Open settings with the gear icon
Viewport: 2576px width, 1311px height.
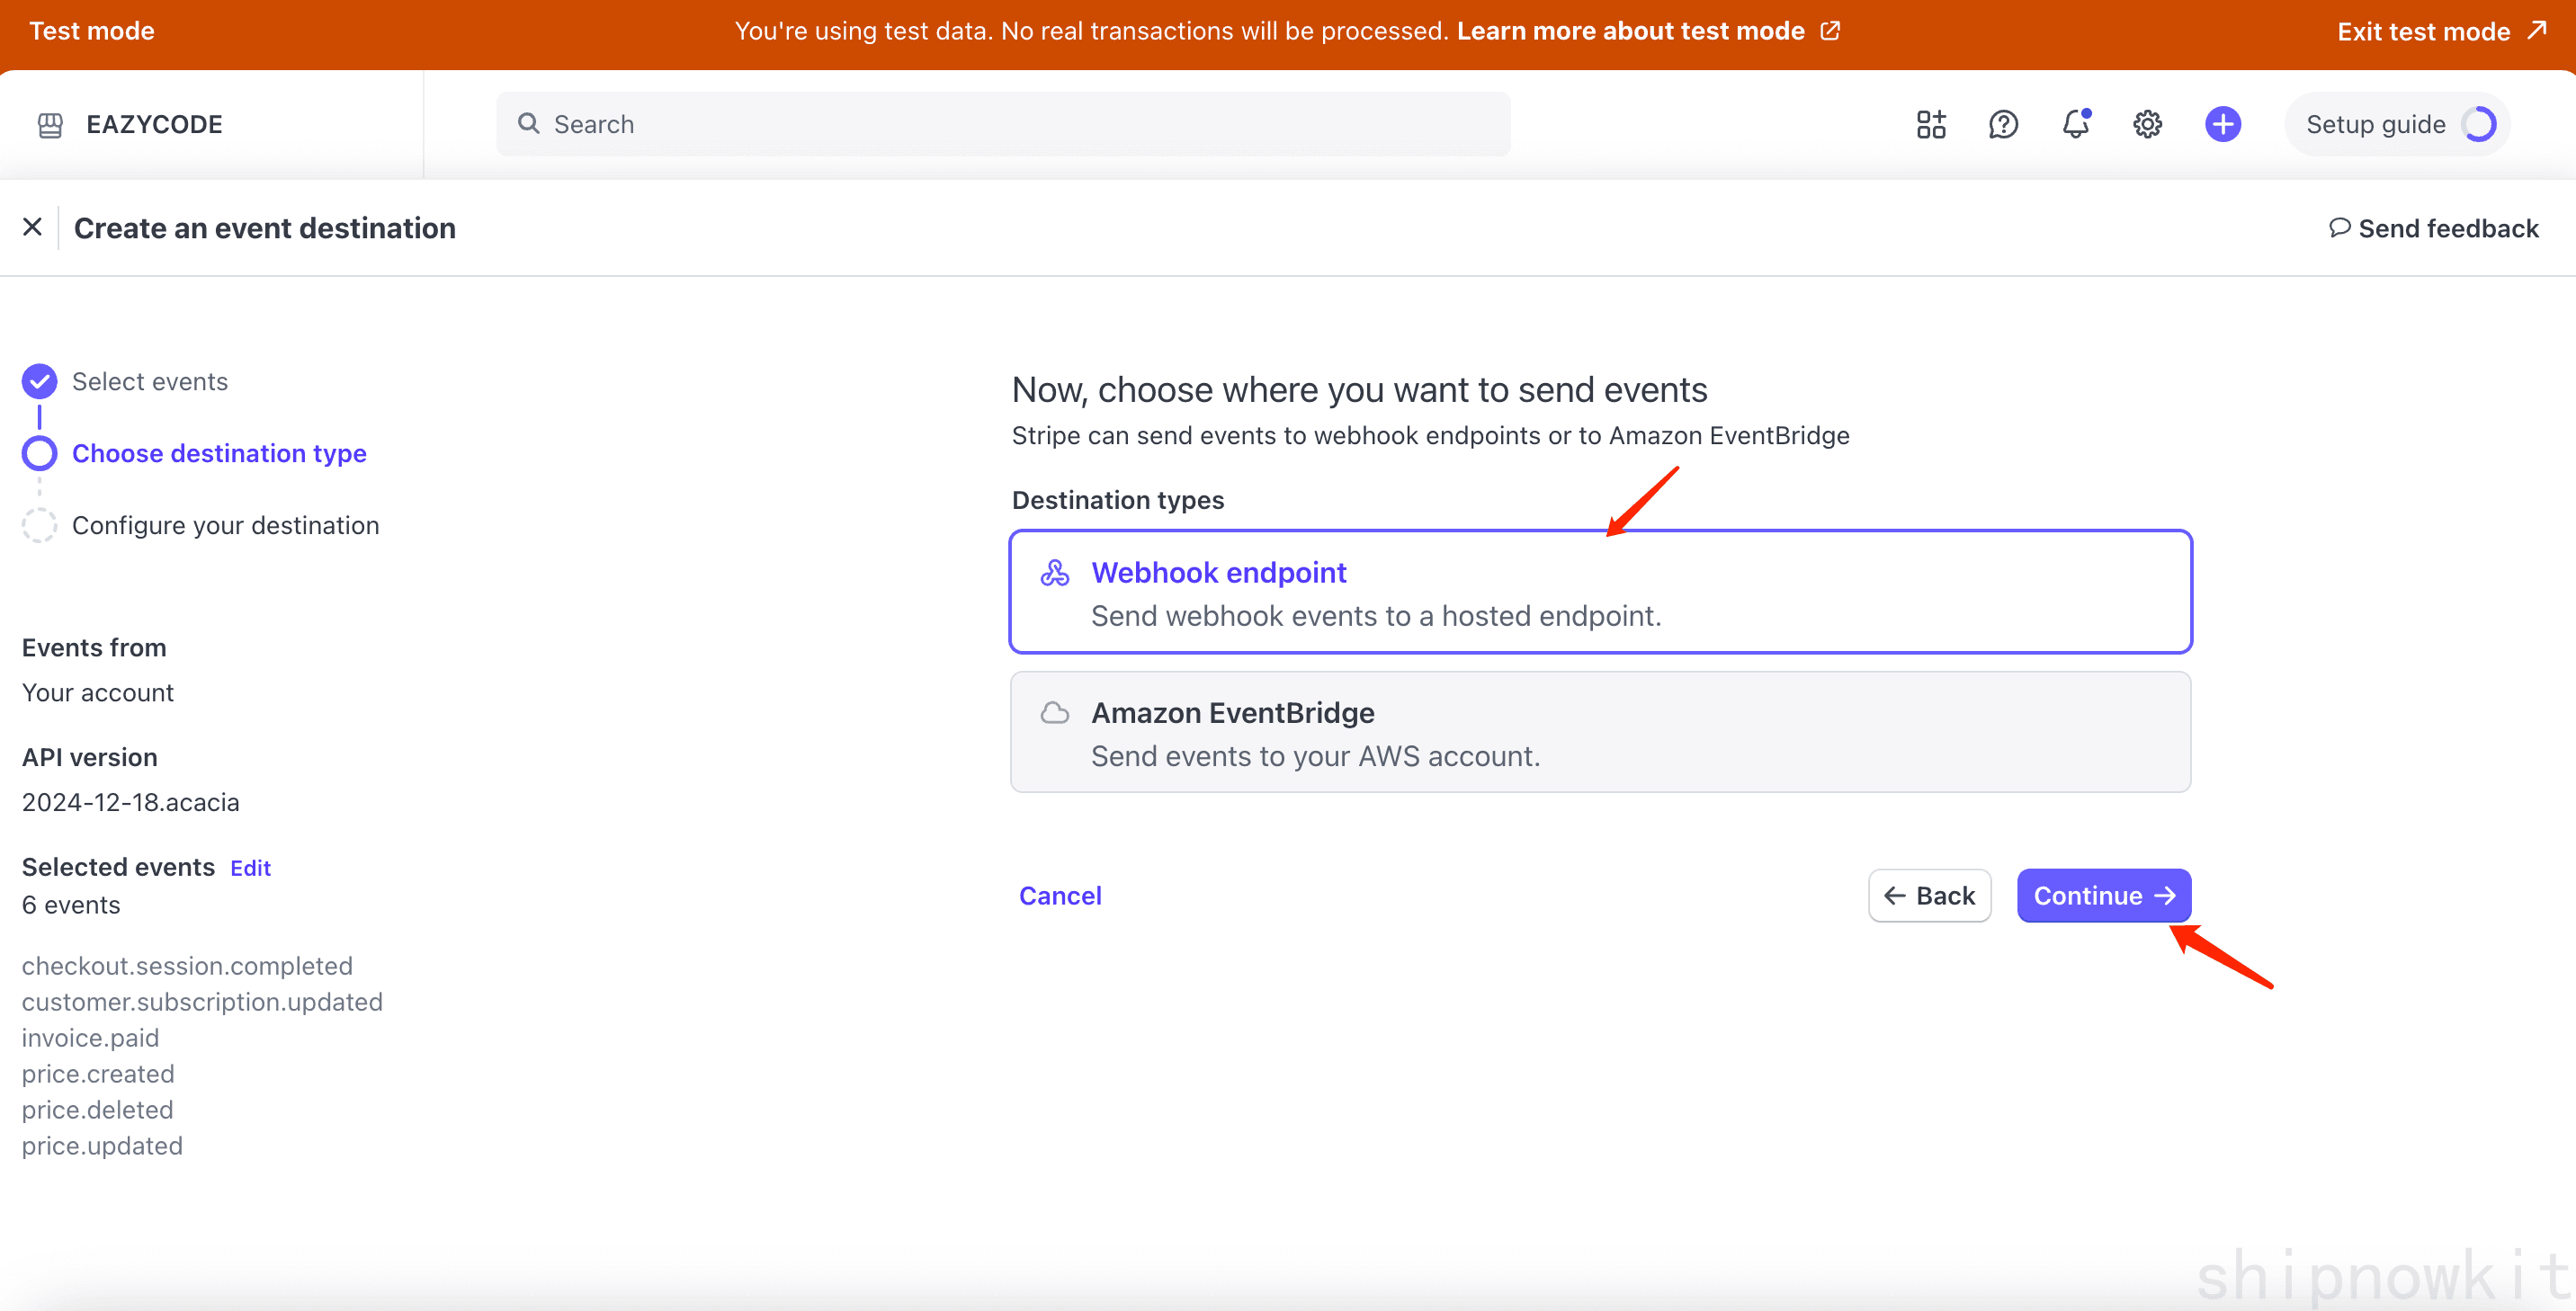pyautogui.click(x=2147, y=123)
